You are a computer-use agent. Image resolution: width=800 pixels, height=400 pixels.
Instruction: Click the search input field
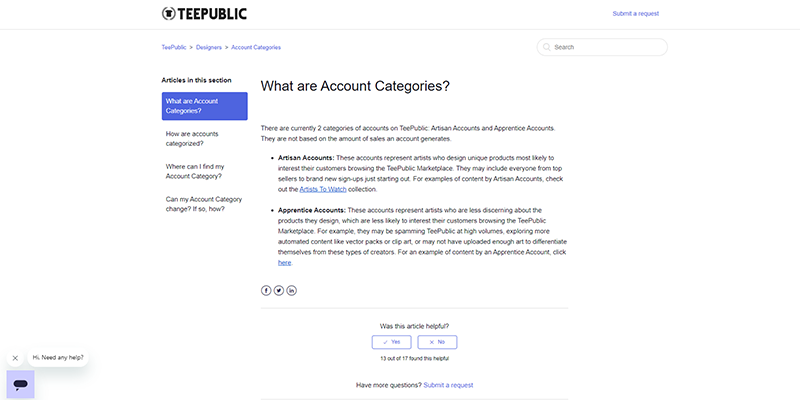click(x=606, y=47)
